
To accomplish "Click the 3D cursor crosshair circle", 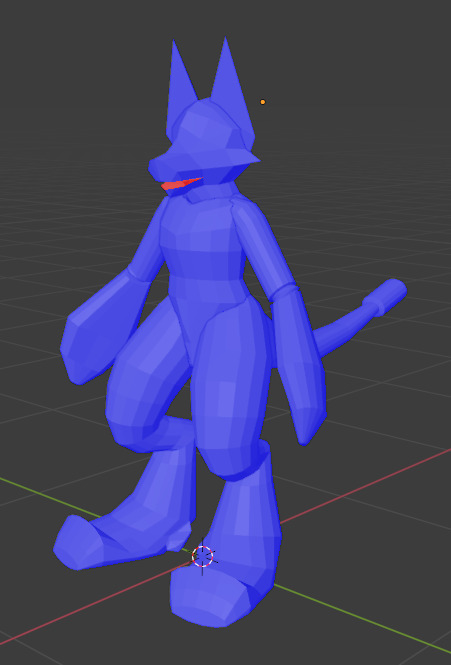I will (x=202, y=556).
